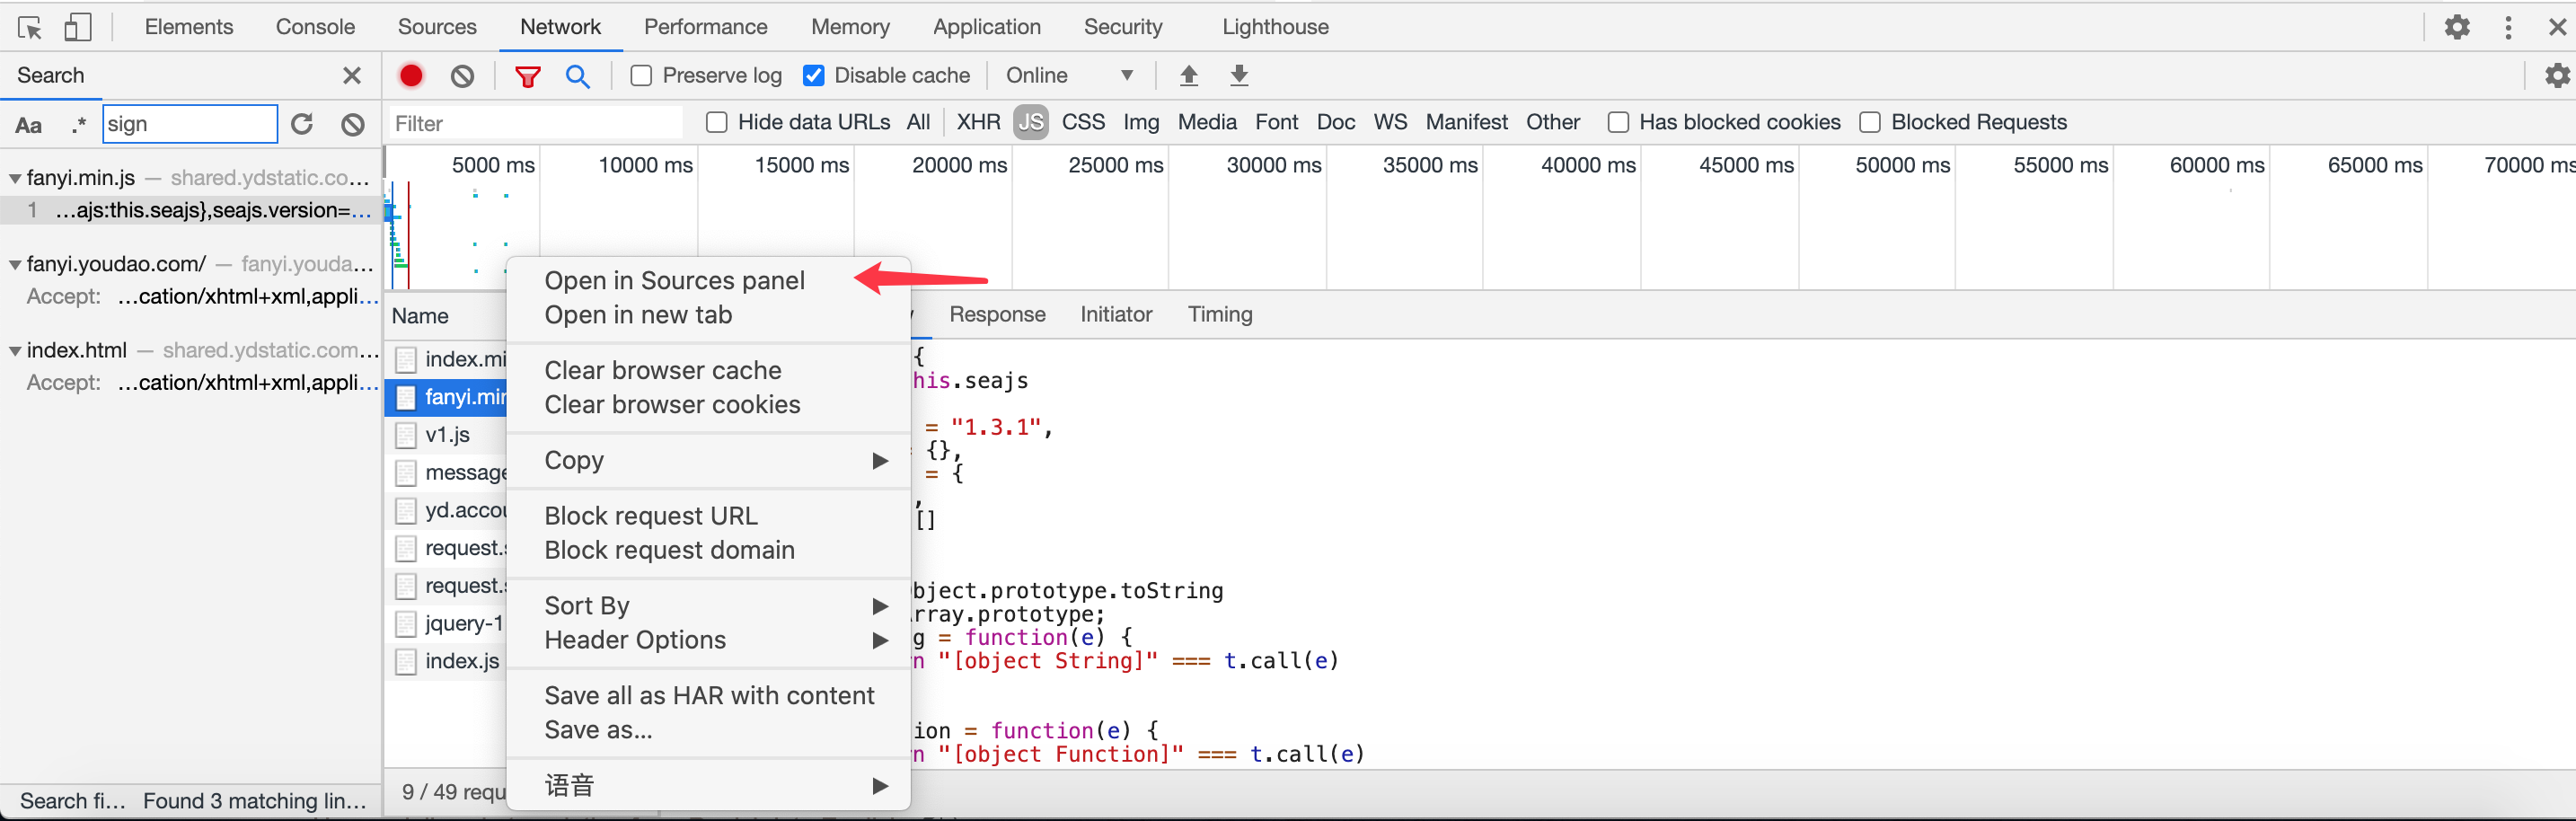Viewport: 2576px width, 821px height.
Task: Choose Block request domain
Action: tap(708, 550)
